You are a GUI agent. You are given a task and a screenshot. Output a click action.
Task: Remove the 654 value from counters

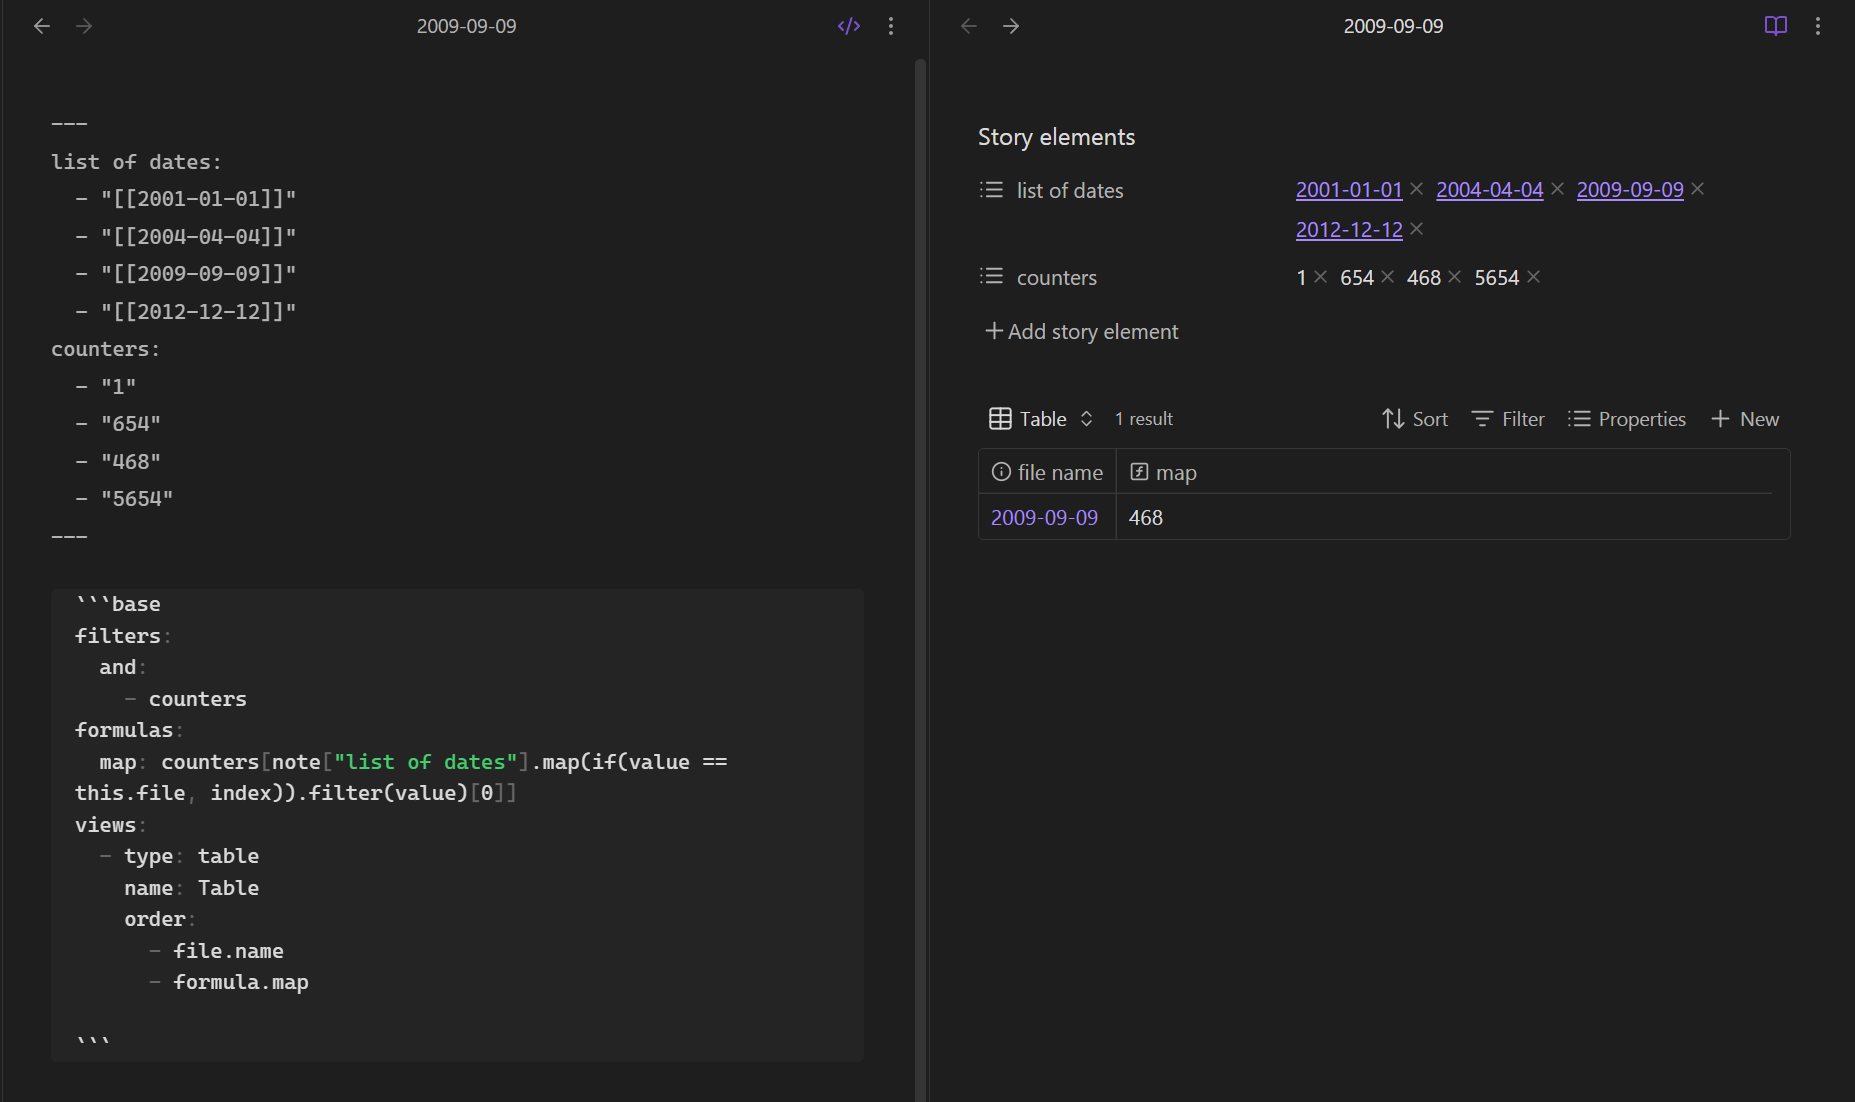pos(1387,277)
